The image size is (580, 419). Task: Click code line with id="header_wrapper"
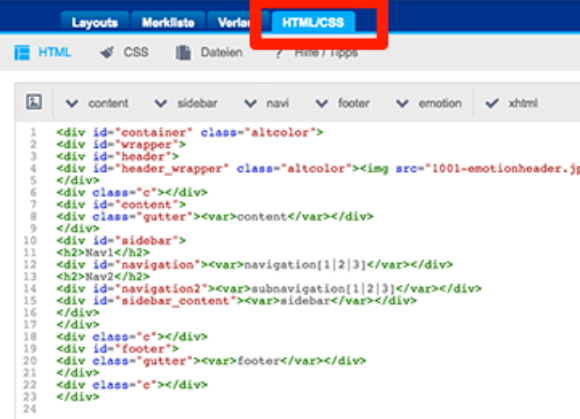[318, 169]
